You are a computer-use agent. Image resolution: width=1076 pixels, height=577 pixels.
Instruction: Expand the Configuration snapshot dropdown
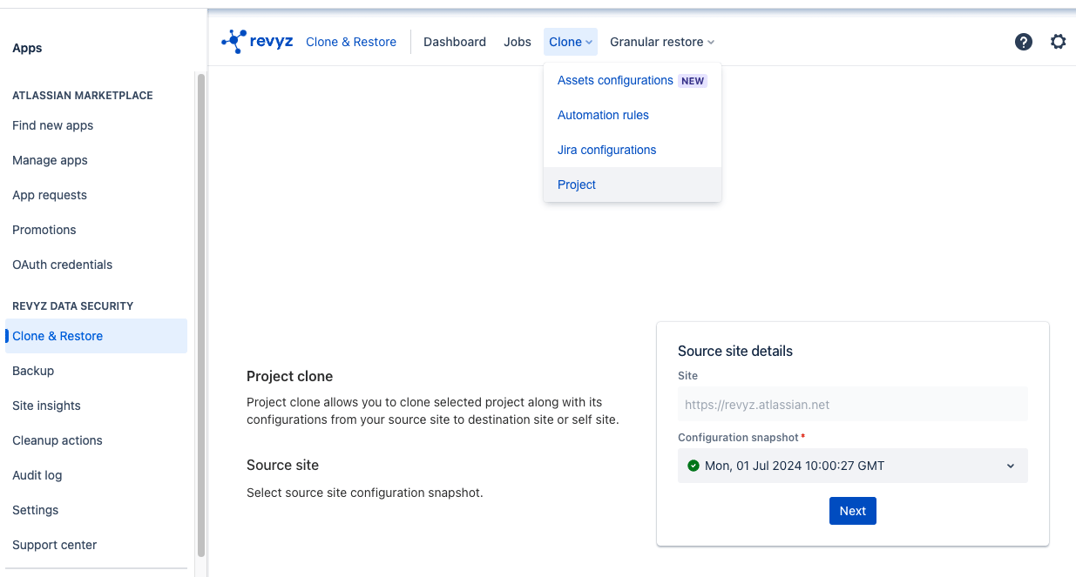[1010, 465]
